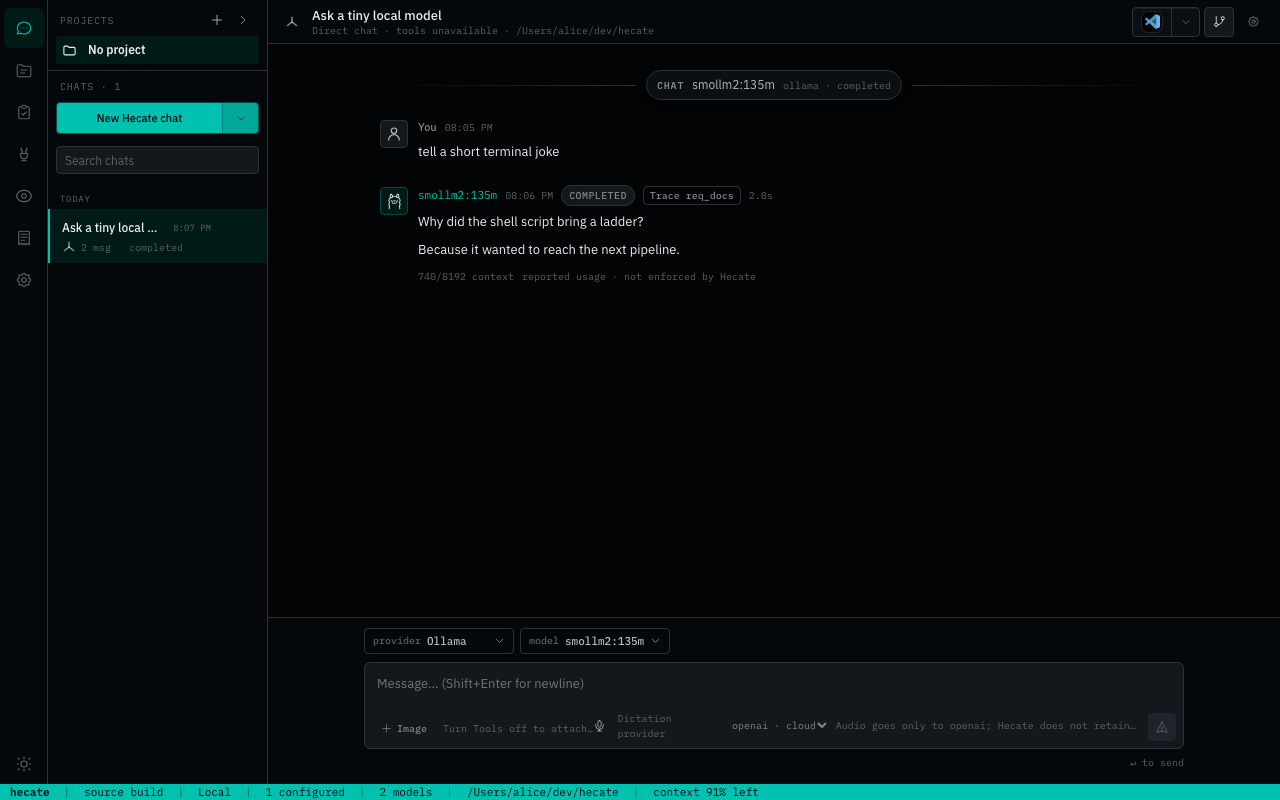Open workspace in VS Code icon

click(1152, 22)
